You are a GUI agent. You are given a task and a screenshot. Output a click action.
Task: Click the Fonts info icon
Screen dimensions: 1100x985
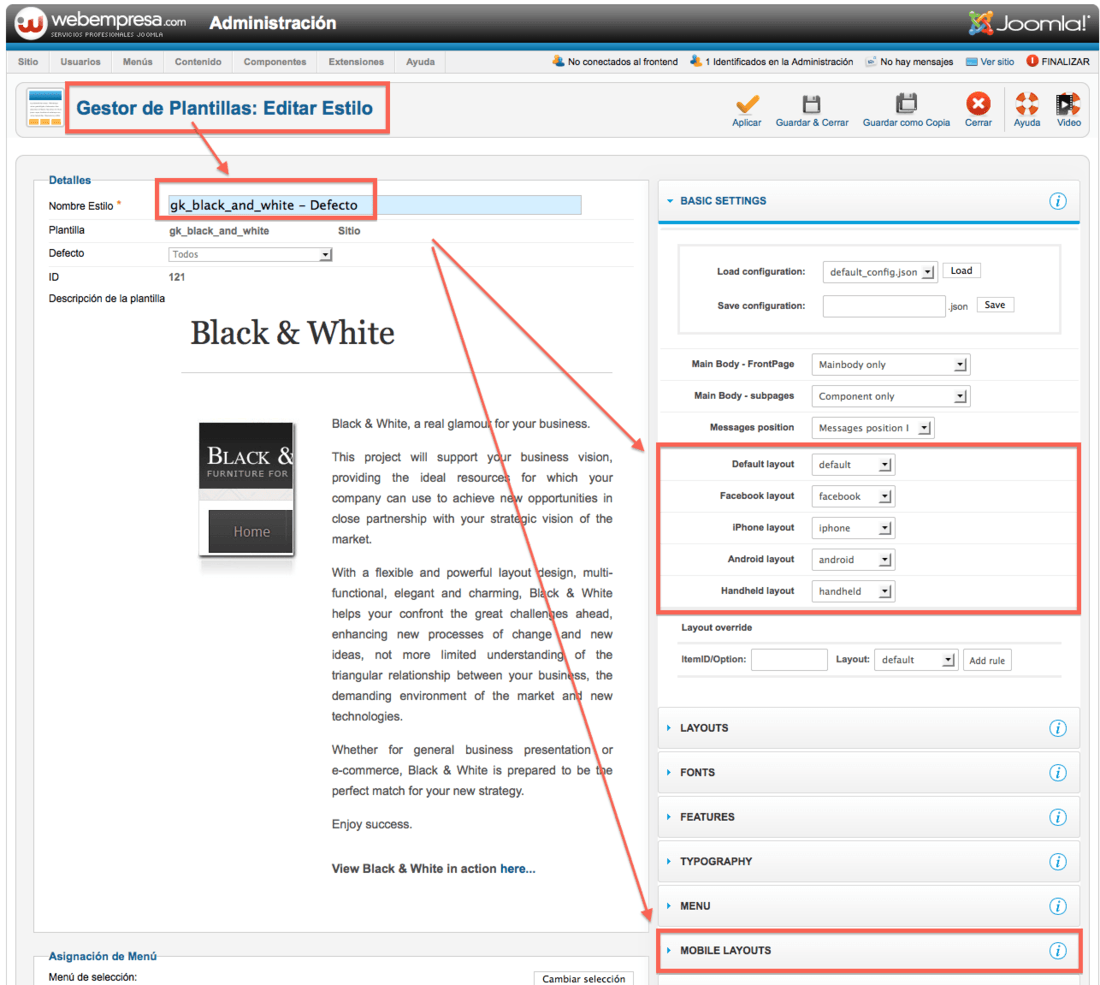pos(1057,772)
